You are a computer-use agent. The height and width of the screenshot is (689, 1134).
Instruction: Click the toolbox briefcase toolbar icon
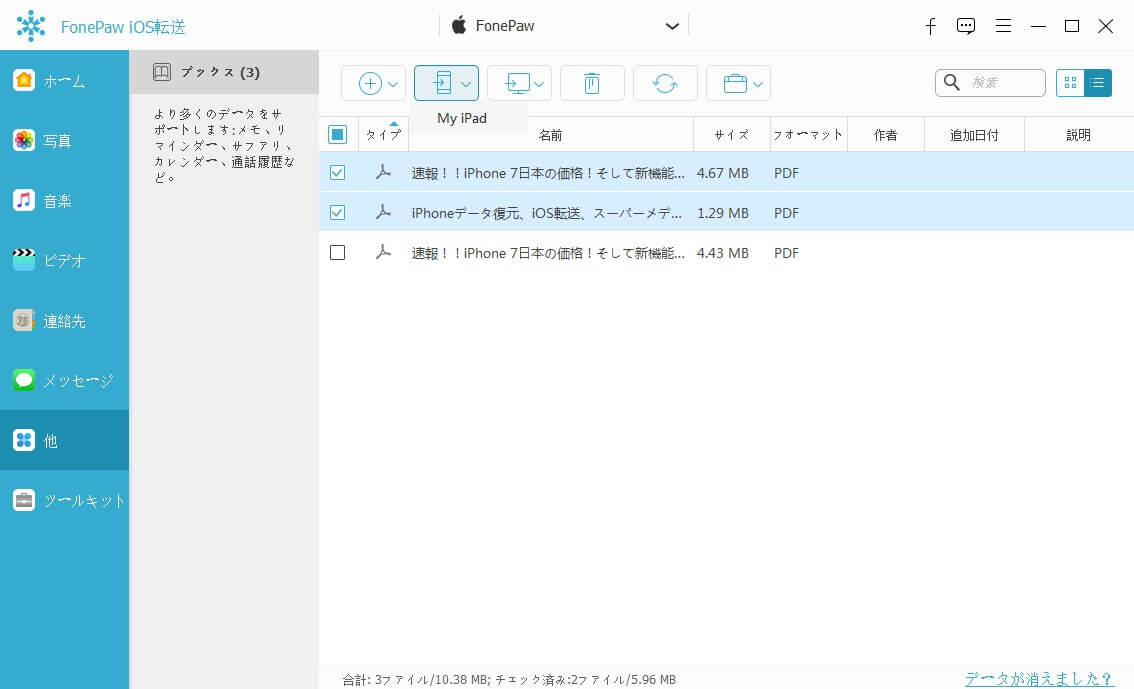point(735,83)
